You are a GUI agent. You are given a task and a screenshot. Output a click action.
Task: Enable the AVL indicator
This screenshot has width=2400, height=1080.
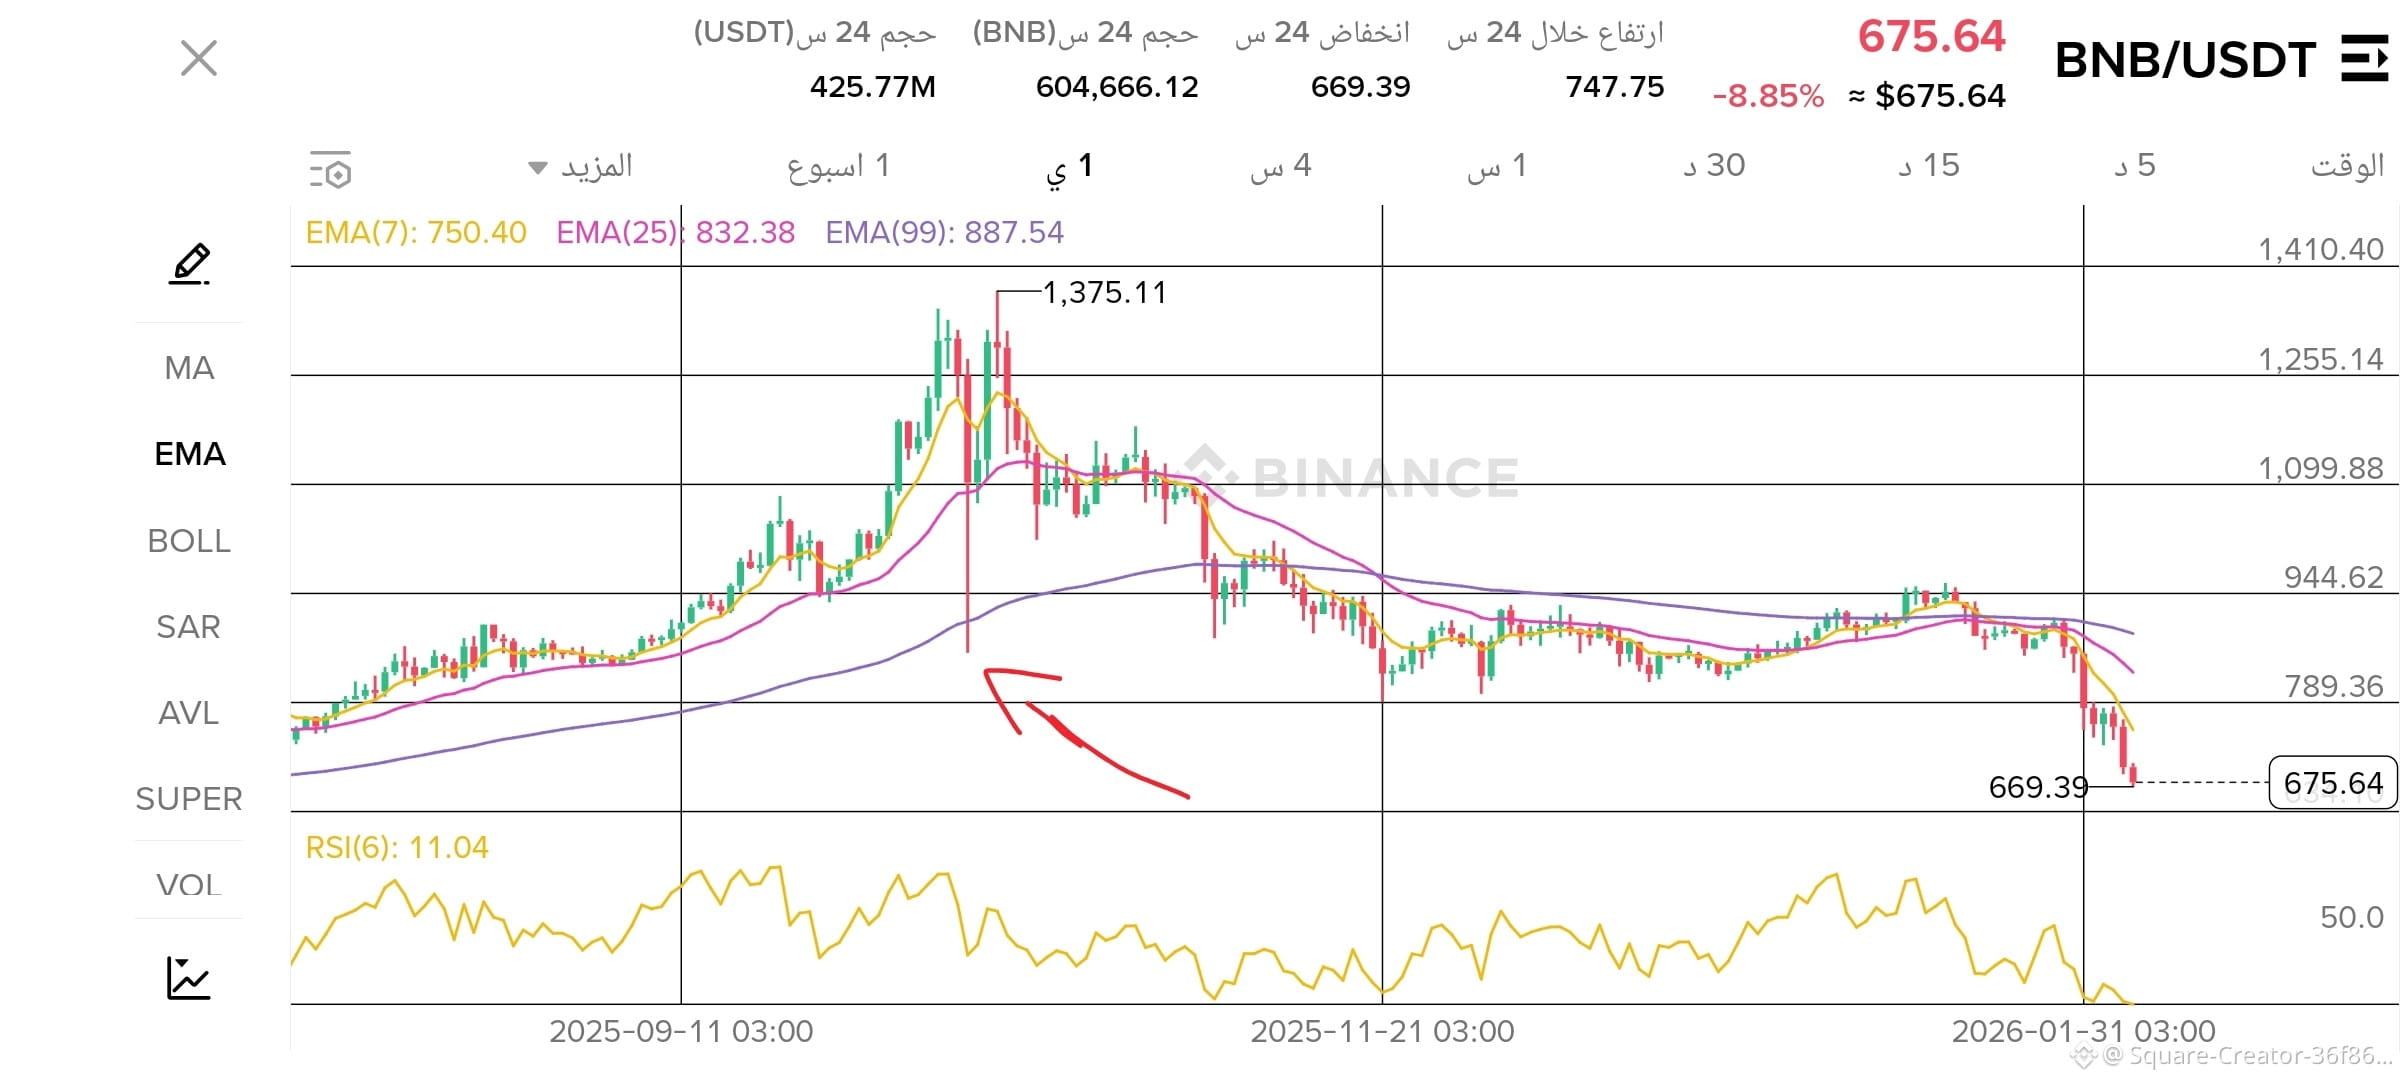[188, 713]
